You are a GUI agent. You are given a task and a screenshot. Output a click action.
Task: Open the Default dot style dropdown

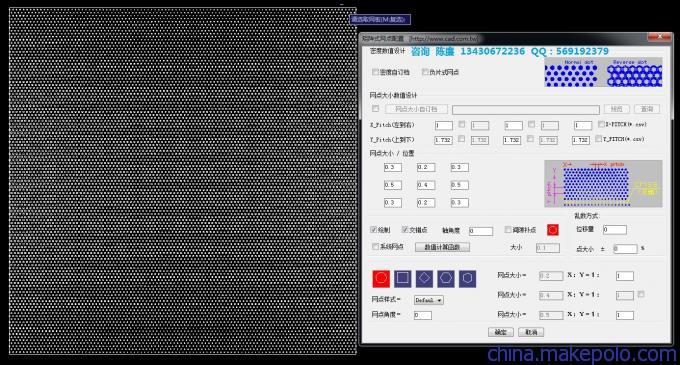click(x=428, y=300)
